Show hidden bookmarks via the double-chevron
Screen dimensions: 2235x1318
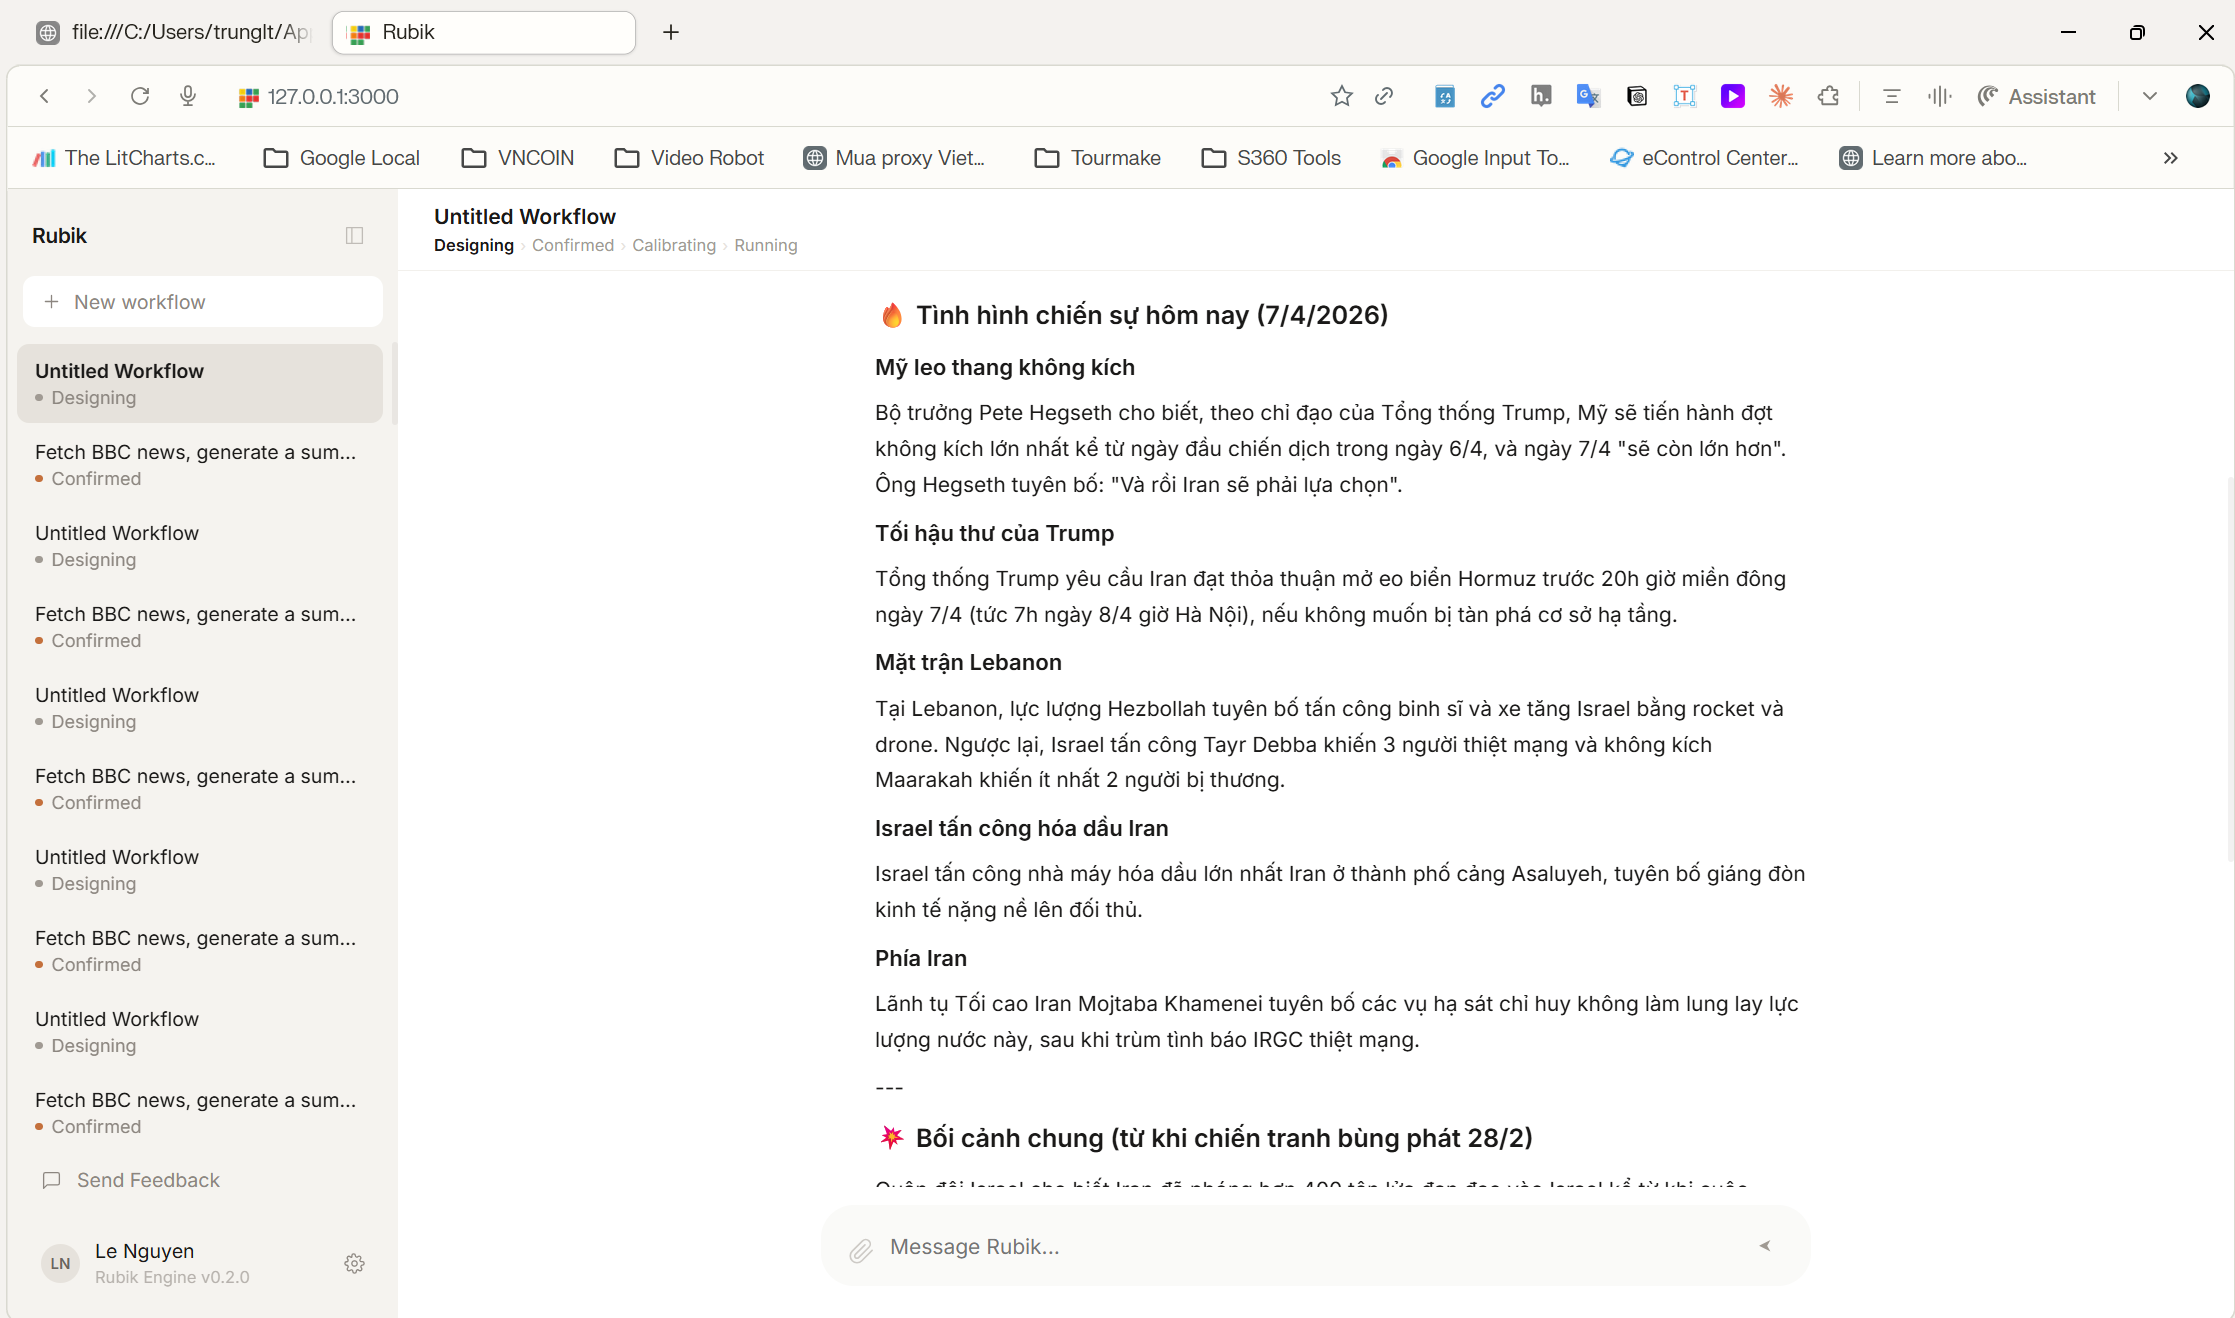2170,157
